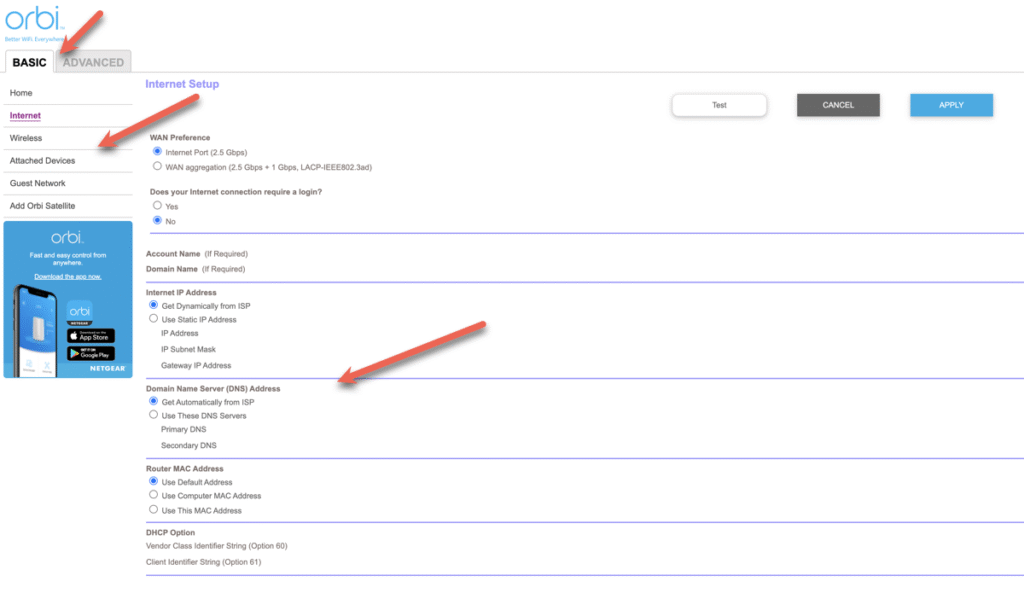Follow the 'Download the app now' link
The image size is (1024, 593).
(x=68, y=276)
